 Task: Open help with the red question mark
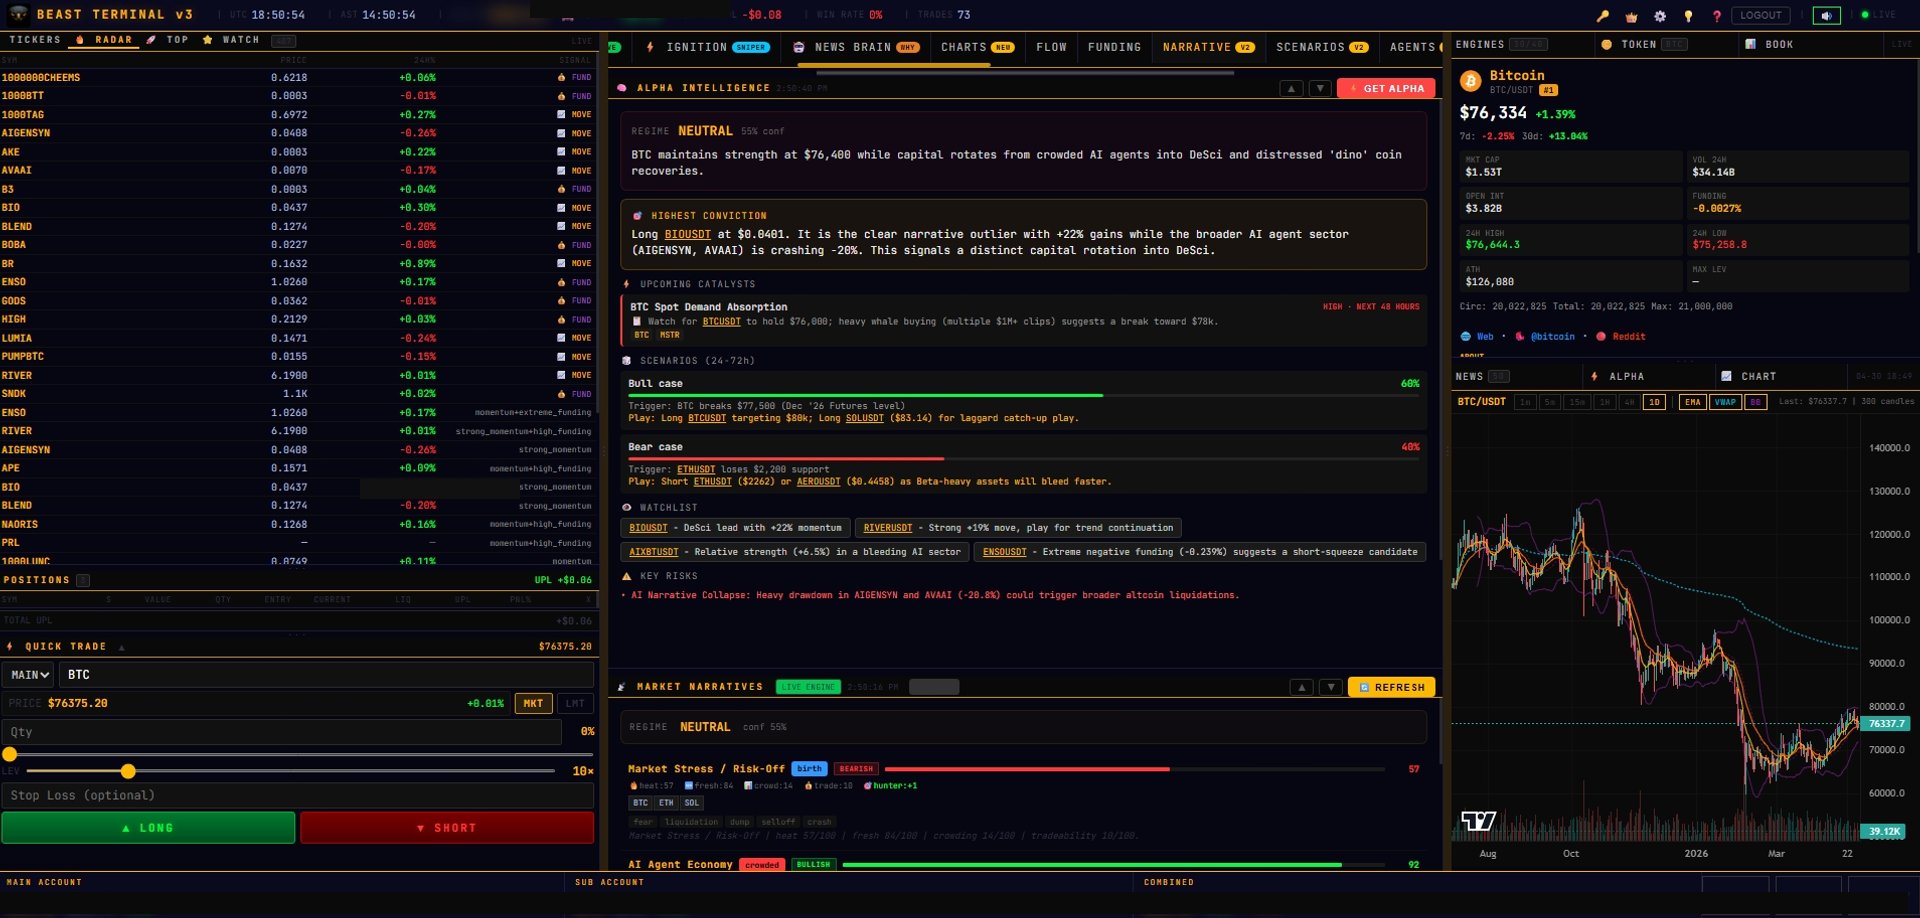tap(1716, 16)
